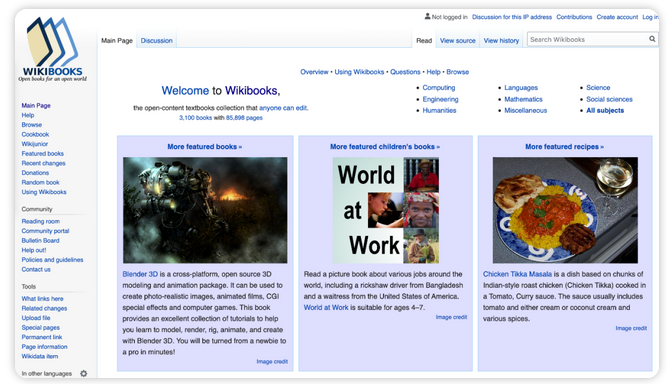Click the Create account link

click(x=617, y=17)
